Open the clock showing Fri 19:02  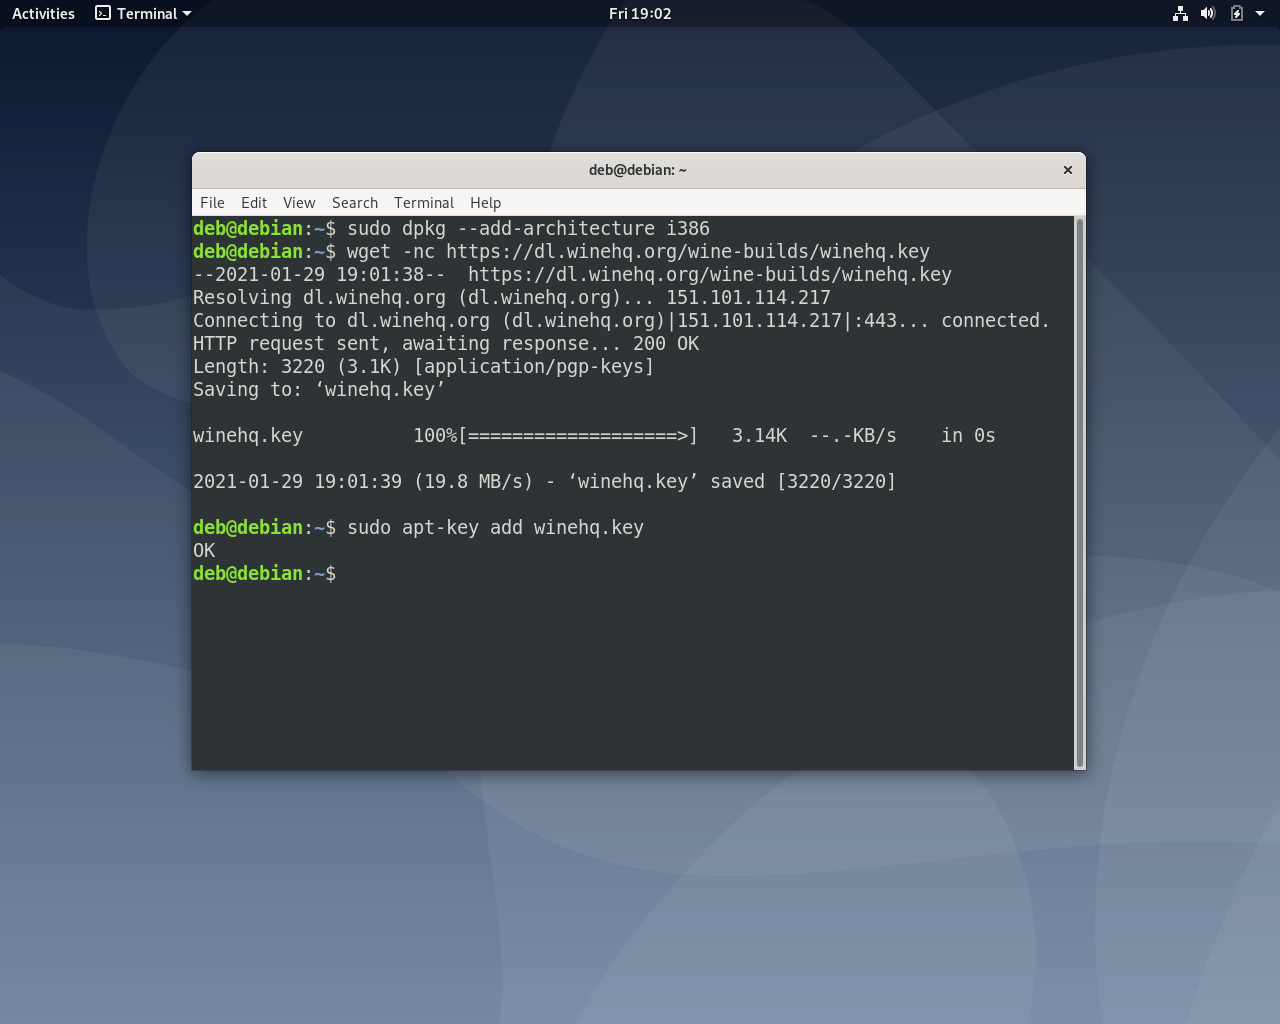click(x=640, y=13)
